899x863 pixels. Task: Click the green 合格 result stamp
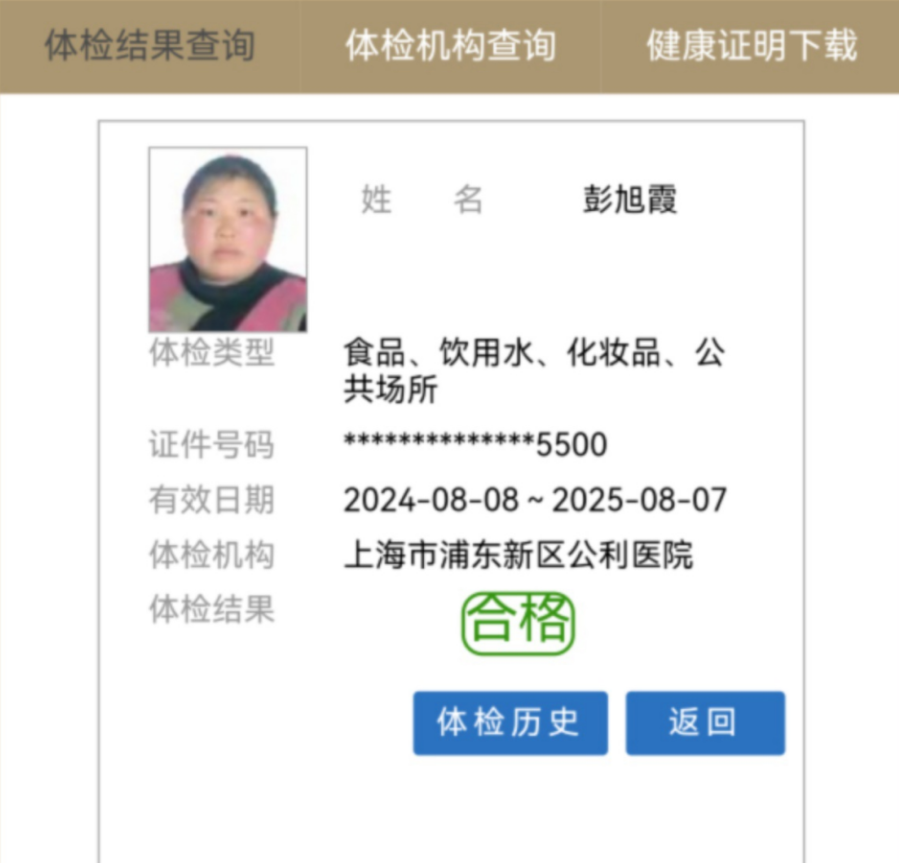pos(518,624)
